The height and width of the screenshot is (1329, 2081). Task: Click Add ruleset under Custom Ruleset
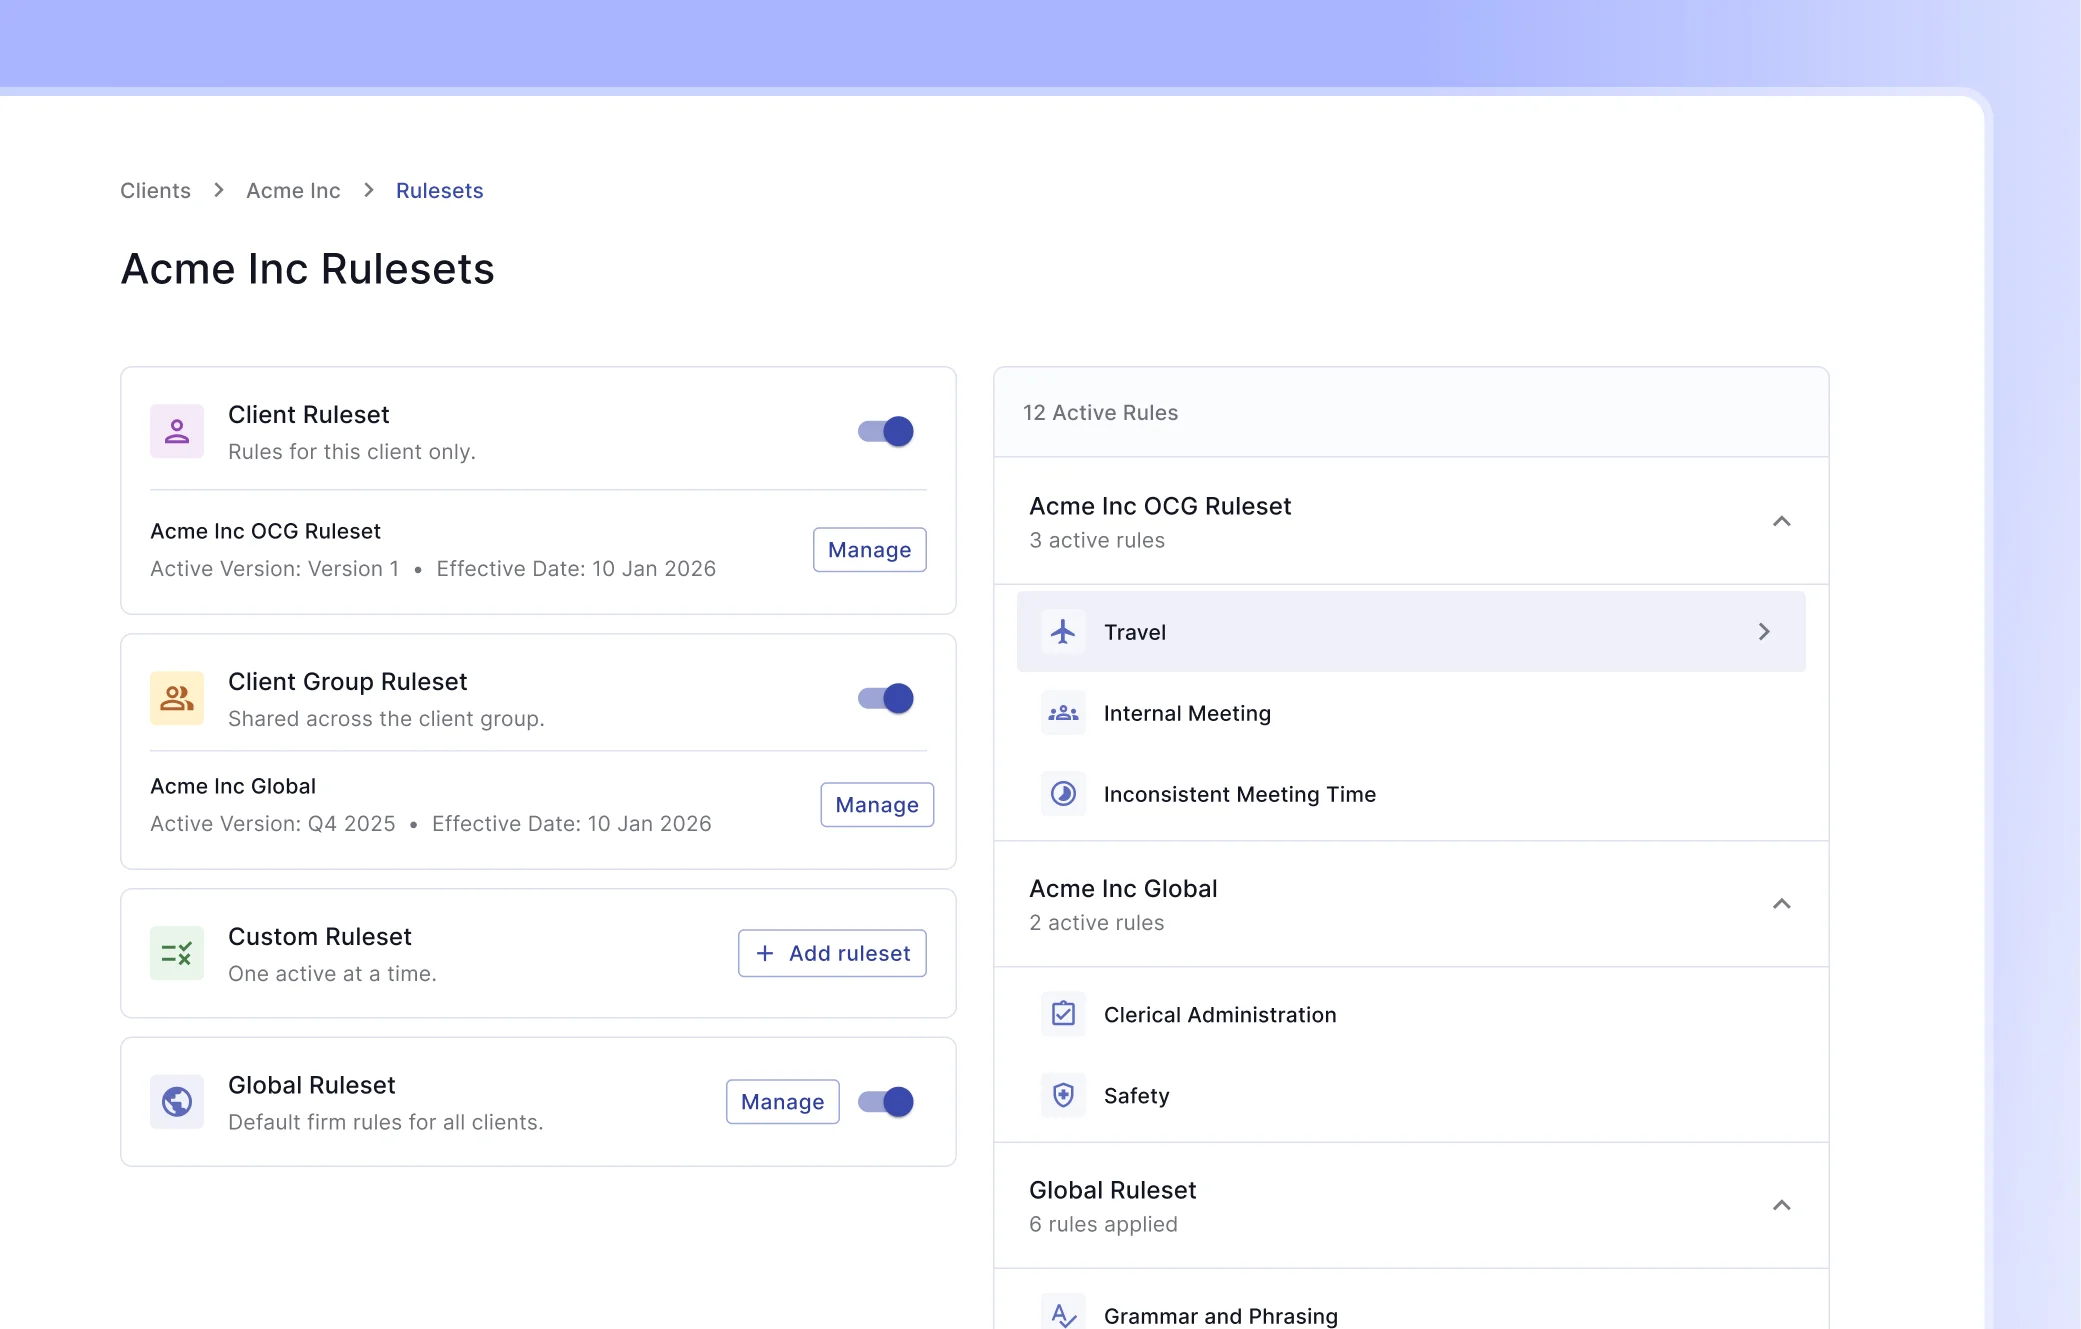pyautogui.click(x=832, y=953)
